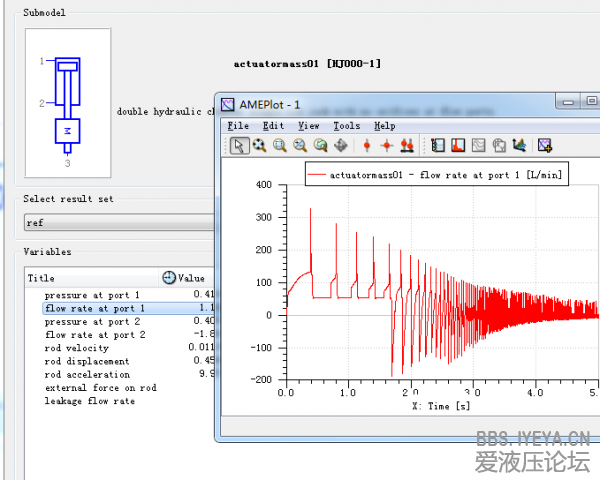This screenshot has height=480, width=600.
Task: Select 'leakage flow rate' variable
Action: (89, 400)
